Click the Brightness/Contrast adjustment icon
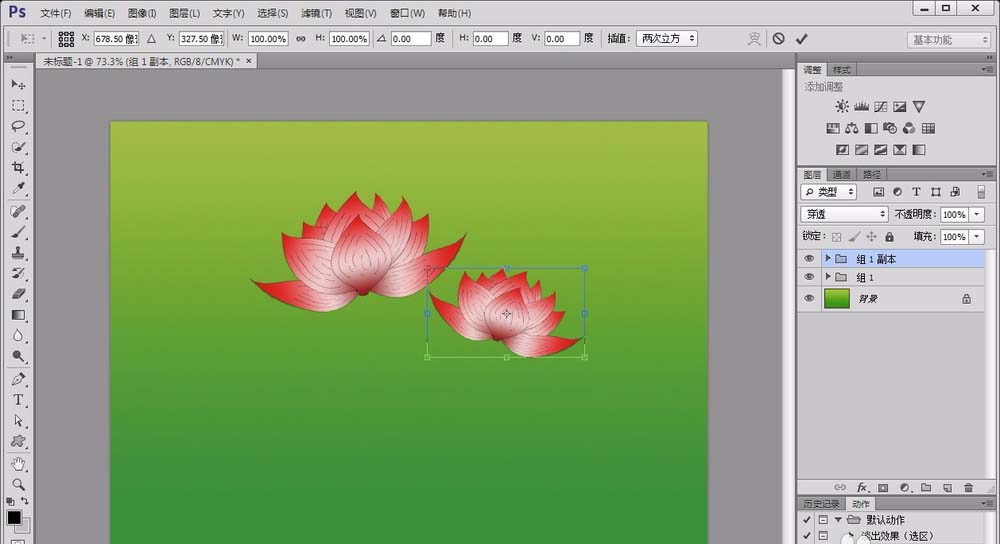Image resolution: width=1000 pixels, height=544 pixels. tap(842, 106)
